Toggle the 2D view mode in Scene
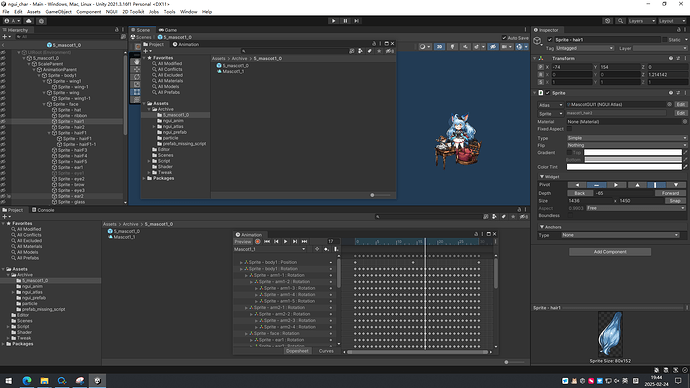The width and height of the screenshot is (690, 388). click(x=439, y=47)
